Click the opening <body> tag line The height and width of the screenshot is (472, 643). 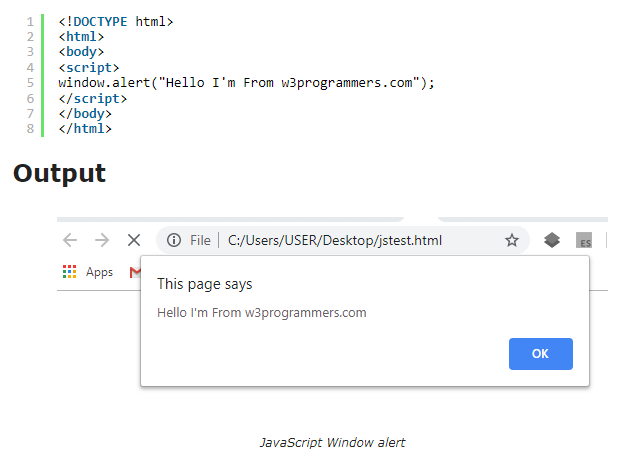(81, 52)
